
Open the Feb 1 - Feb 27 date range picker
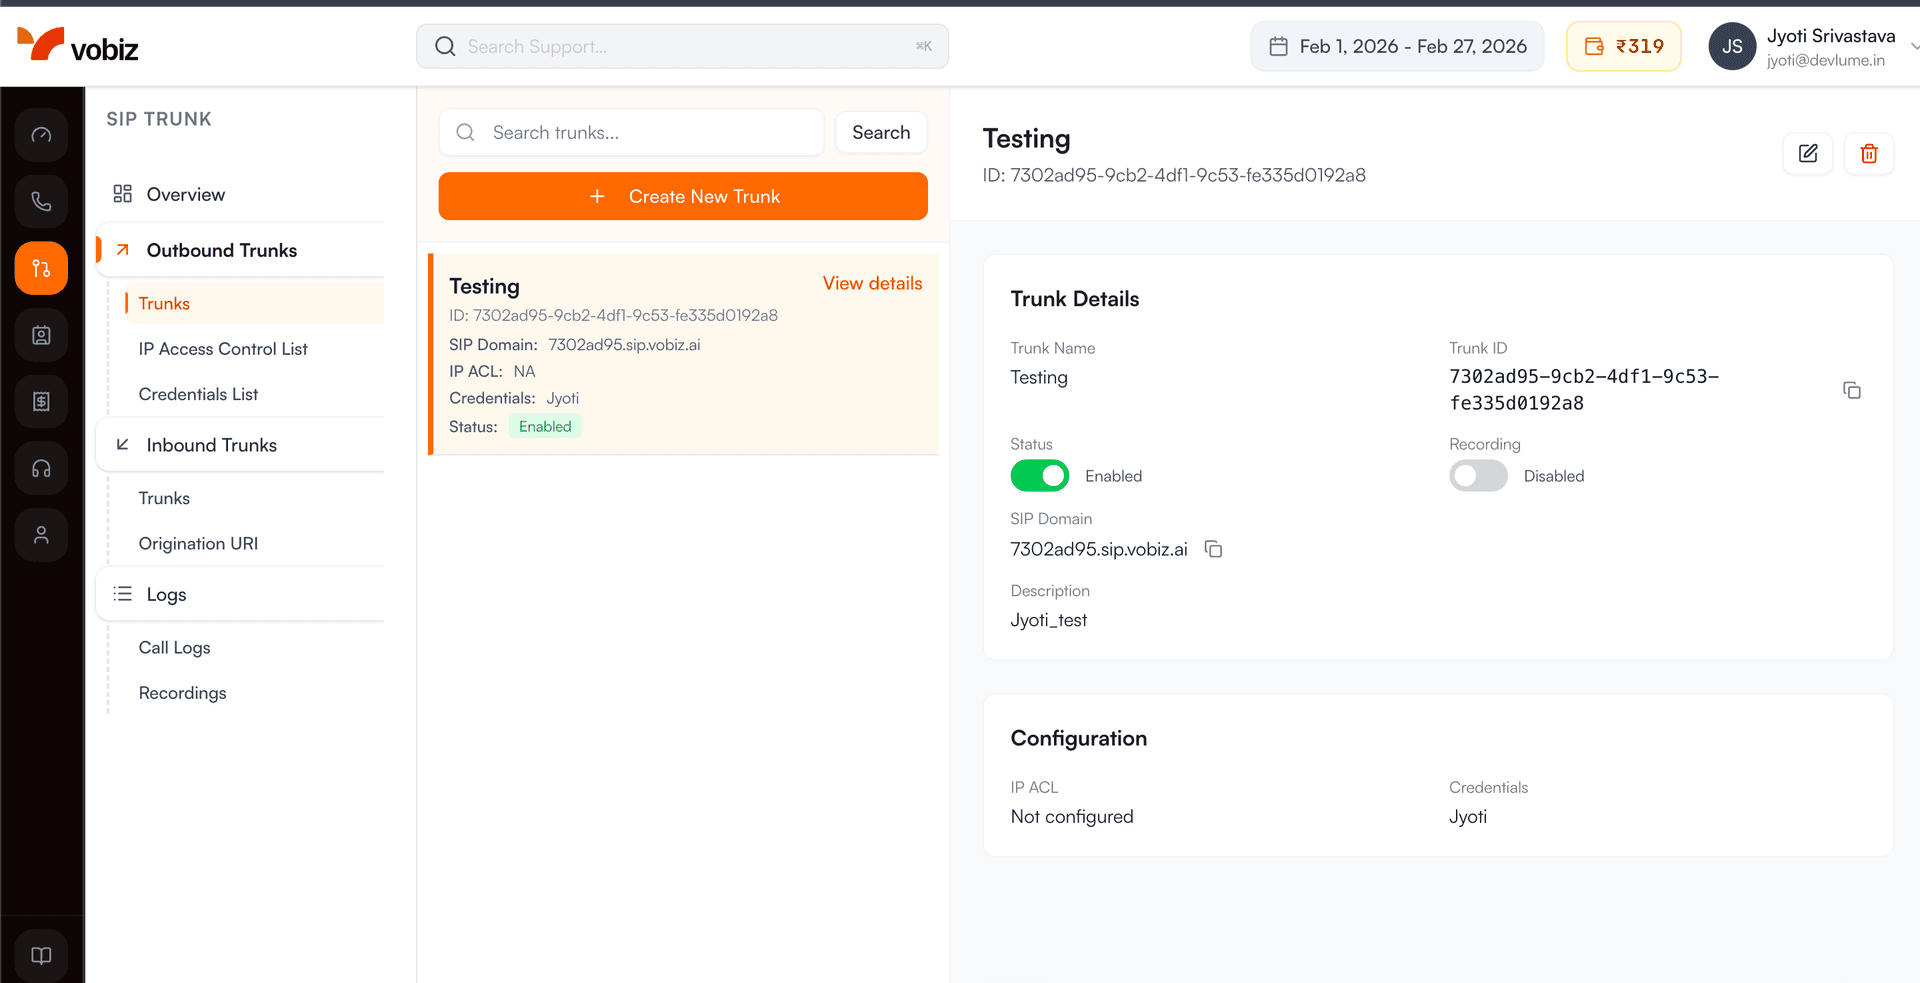tap(1397, 46)
